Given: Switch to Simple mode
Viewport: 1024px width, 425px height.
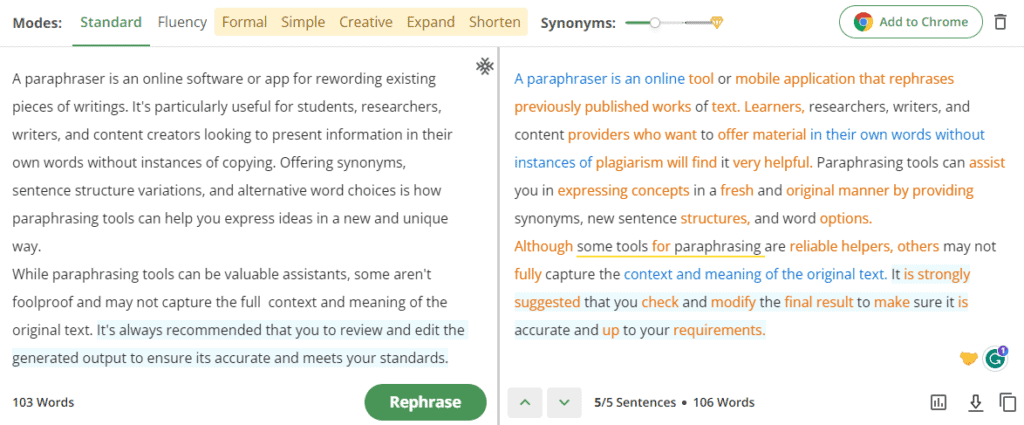Looking at the screenshot, I should coord(303,22).
